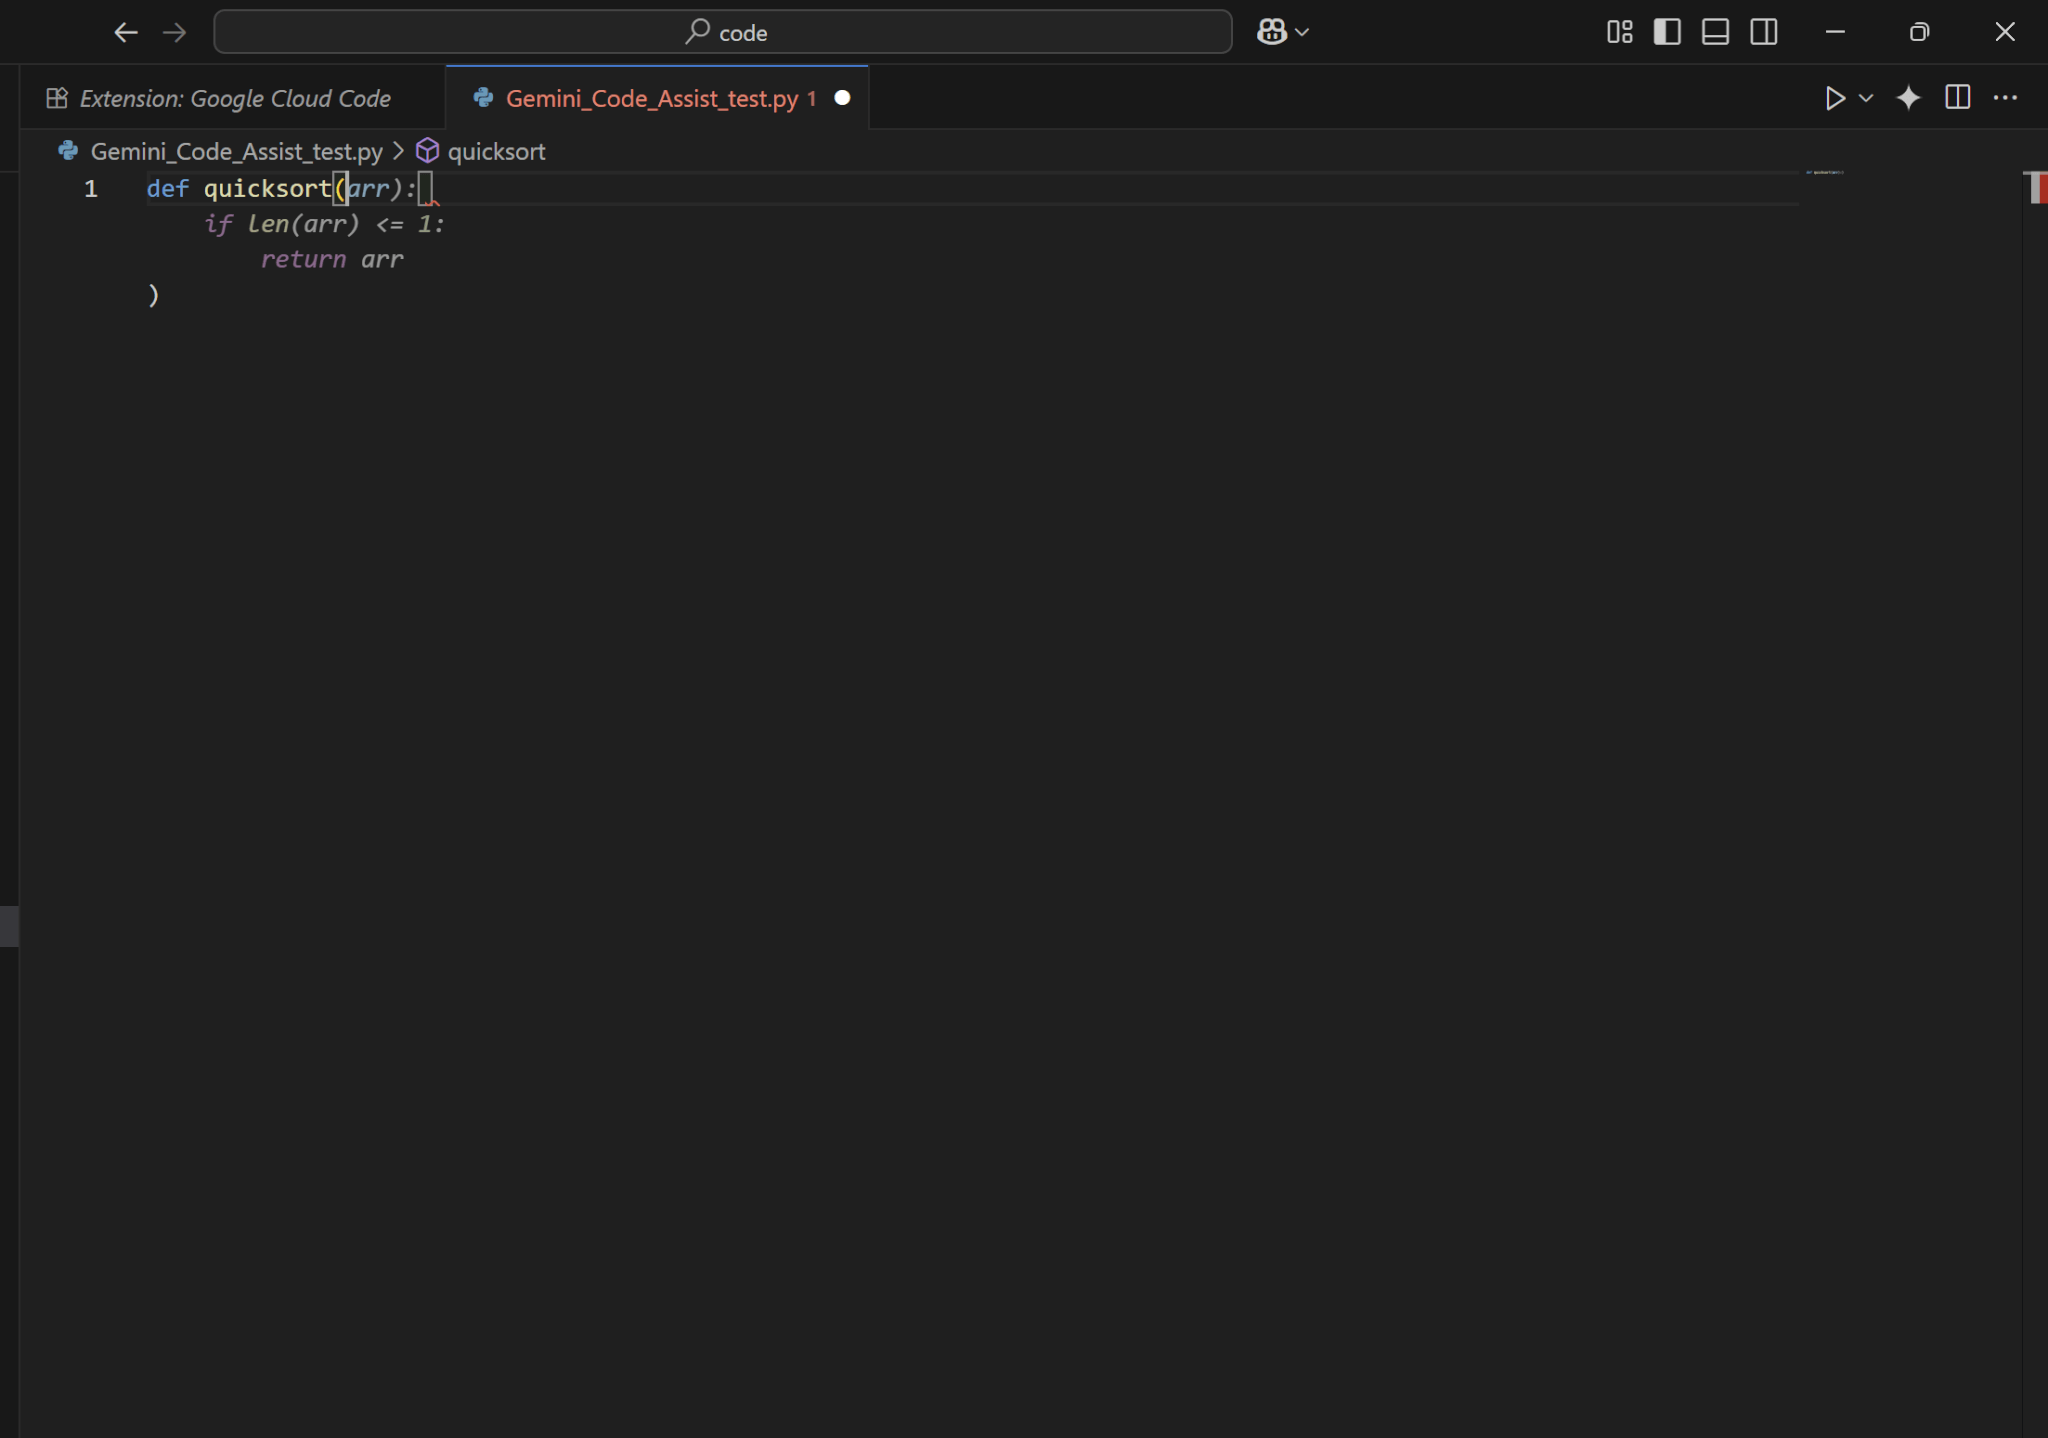This screenshot has height=1438, width=2048.
Task: Split the editor to the right
Action: [1958, 98]
